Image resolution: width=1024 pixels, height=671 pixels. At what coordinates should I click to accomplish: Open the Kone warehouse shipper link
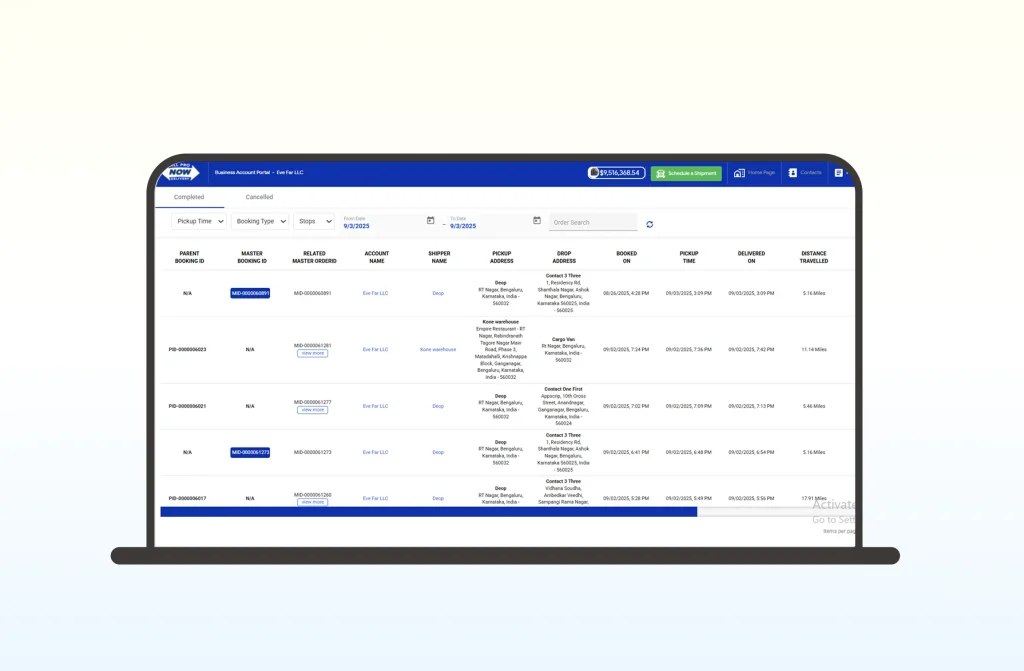[x=438, y=350]
